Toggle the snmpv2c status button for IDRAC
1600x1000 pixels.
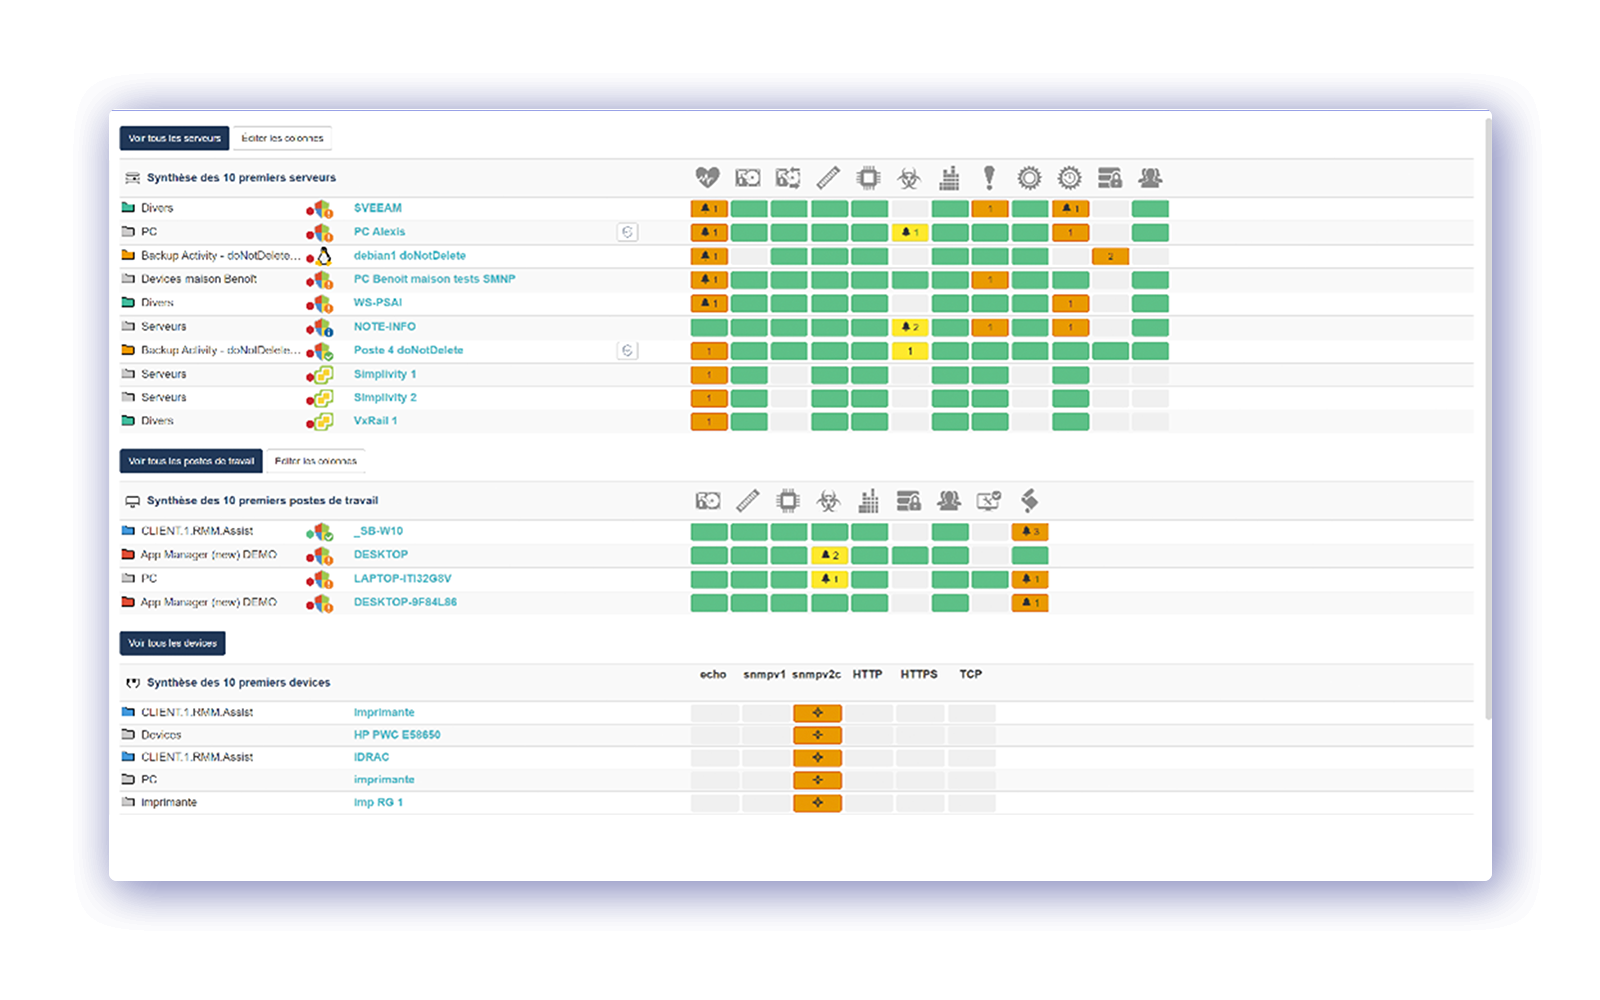point(817,757)
